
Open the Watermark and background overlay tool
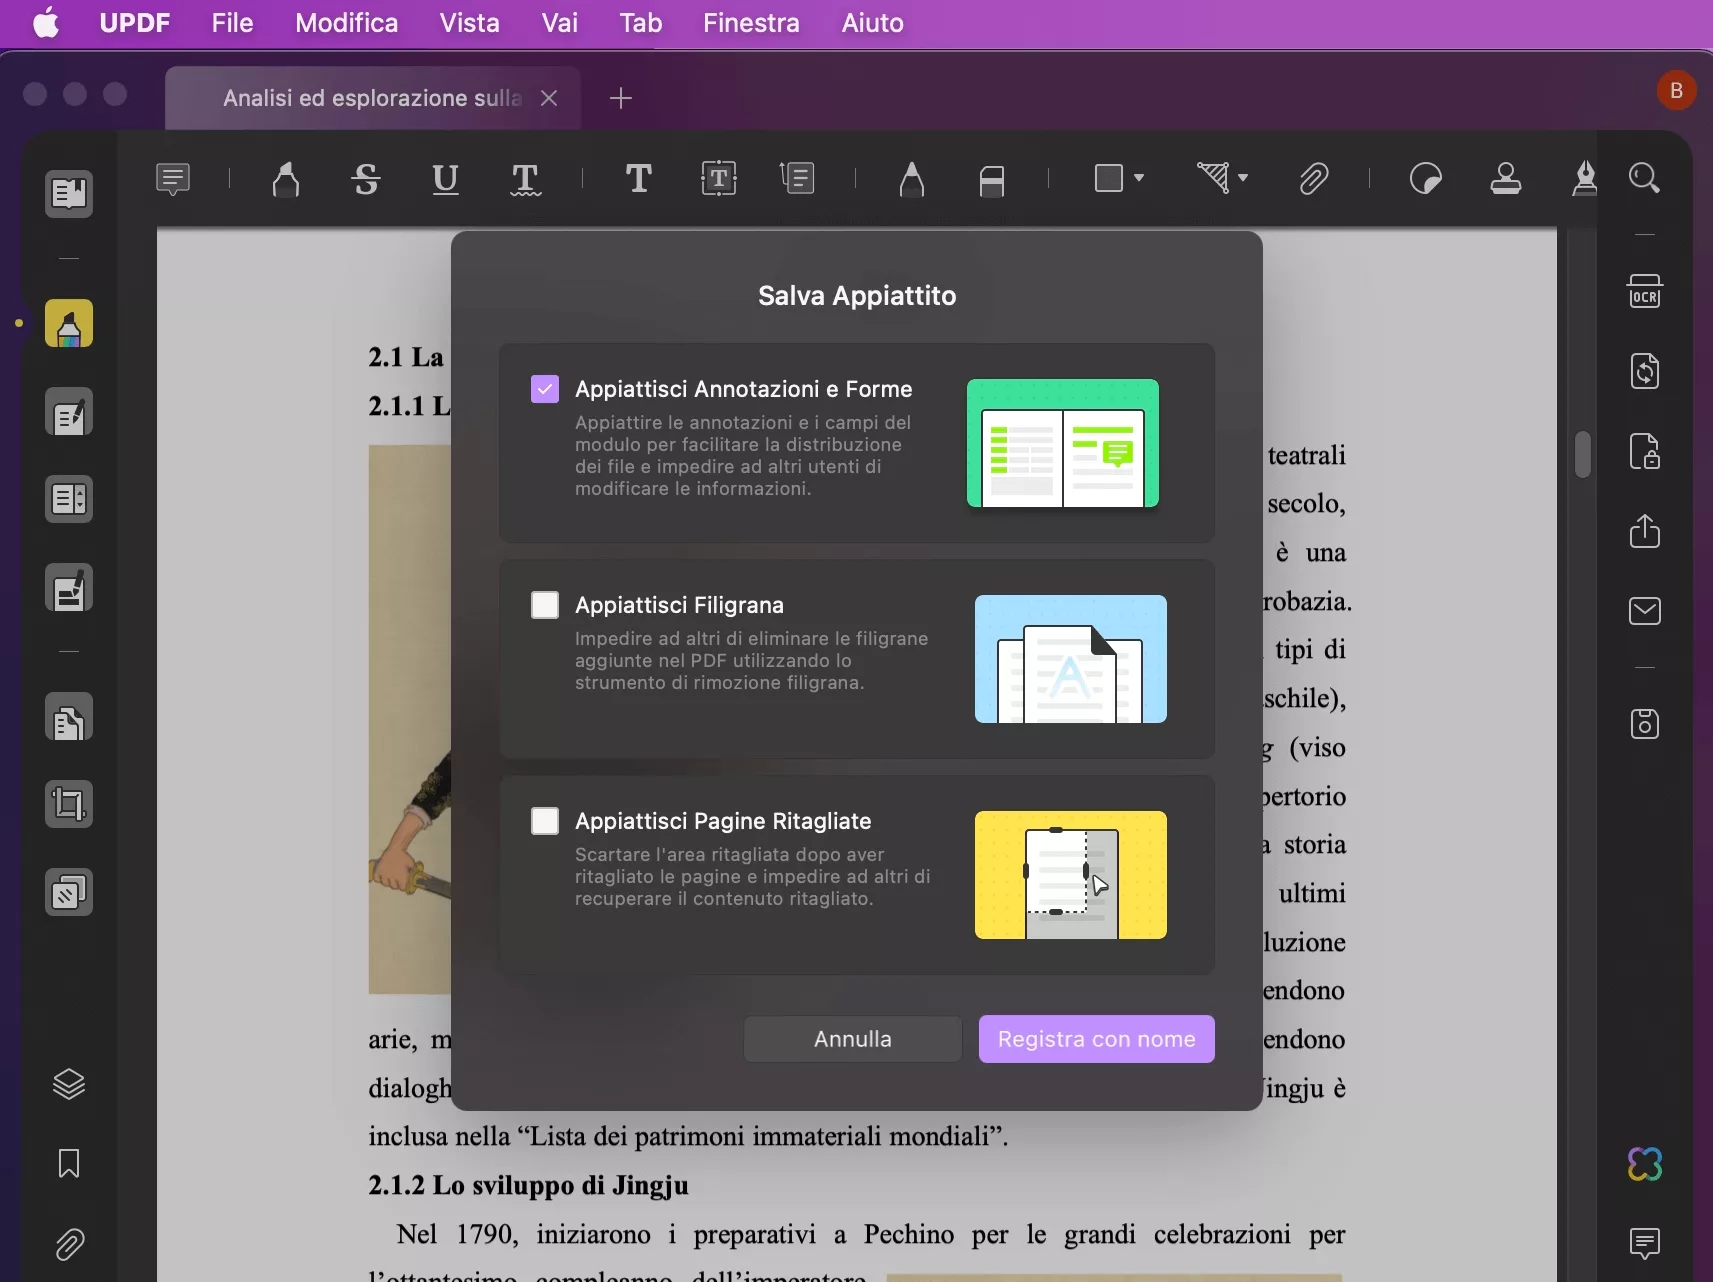[x=69, y=892]
